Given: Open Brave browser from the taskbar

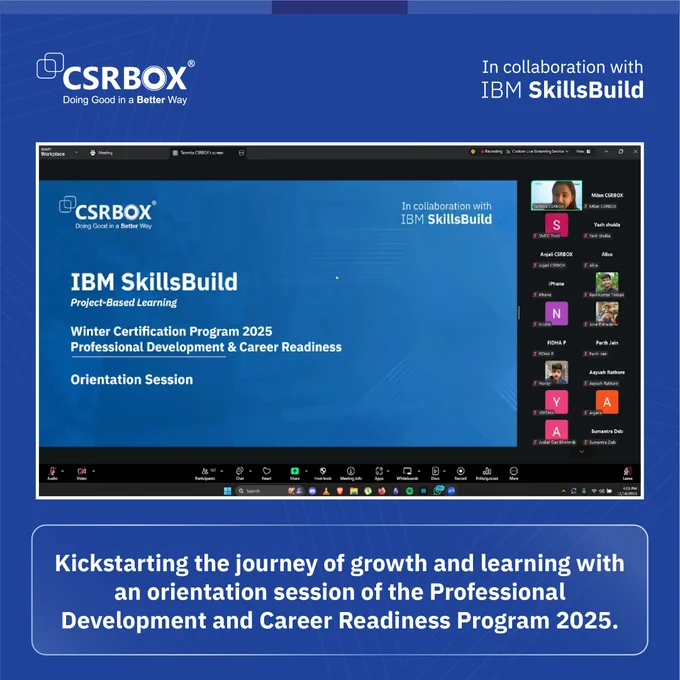Looking at the screenshot, I should tap(340, 491).
